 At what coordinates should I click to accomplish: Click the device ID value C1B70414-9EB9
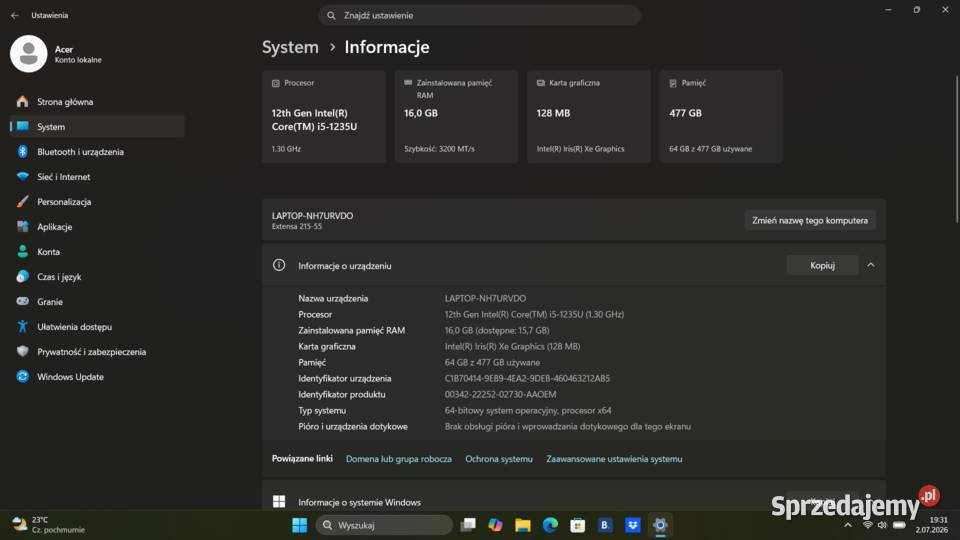click(527, 378)
